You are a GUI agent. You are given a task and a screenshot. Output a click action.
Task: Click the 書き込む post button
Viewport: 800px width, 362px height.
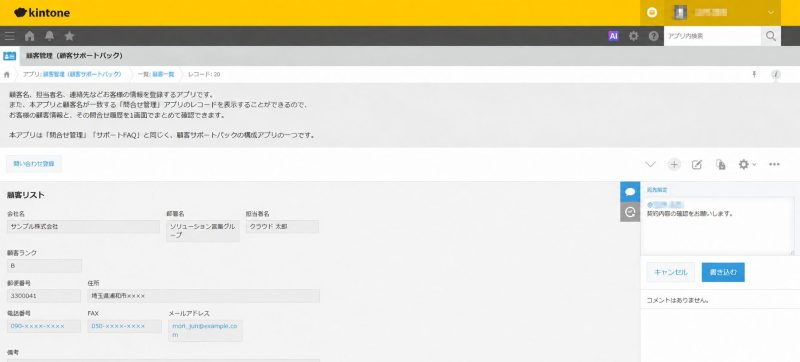point(723,272)
